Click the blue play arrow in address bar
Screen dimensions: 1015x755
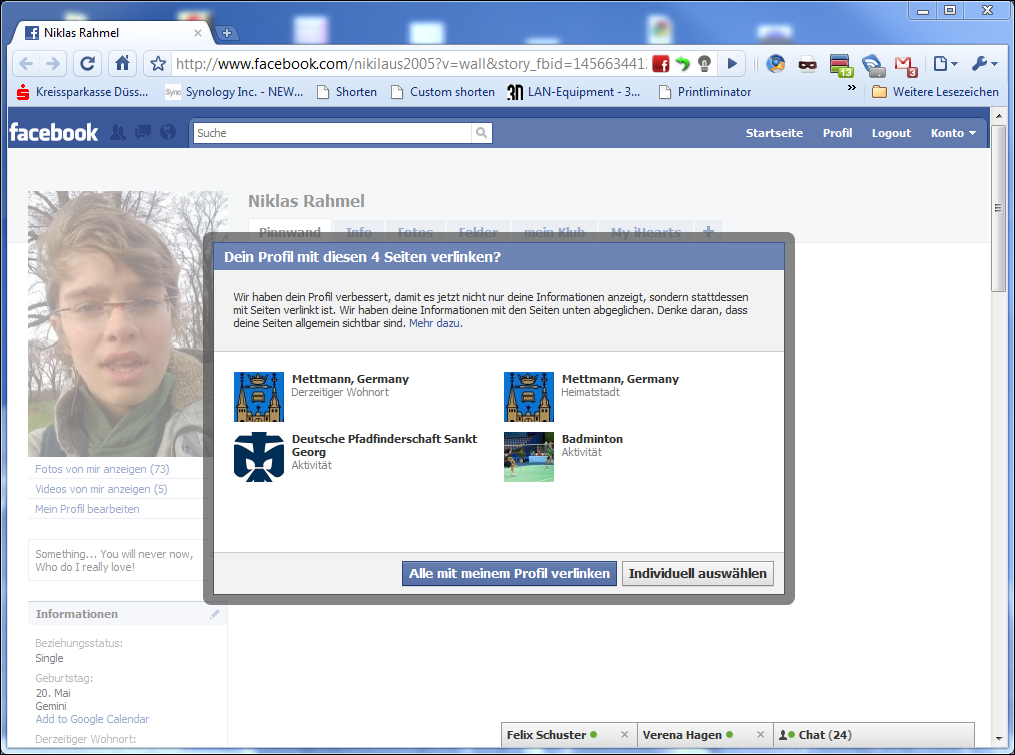tap(732, 63)
